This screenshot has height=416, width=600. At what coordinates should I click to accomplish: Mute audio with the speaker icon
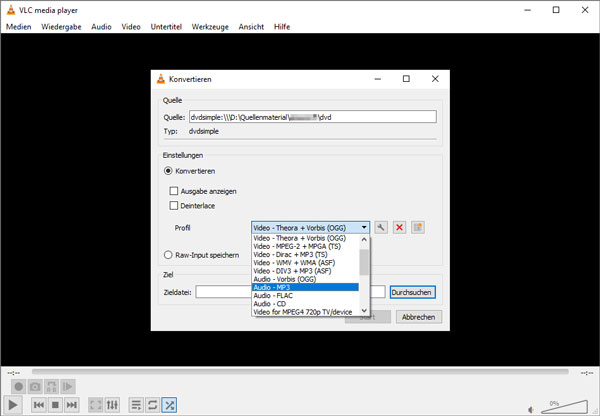point(531,409)
